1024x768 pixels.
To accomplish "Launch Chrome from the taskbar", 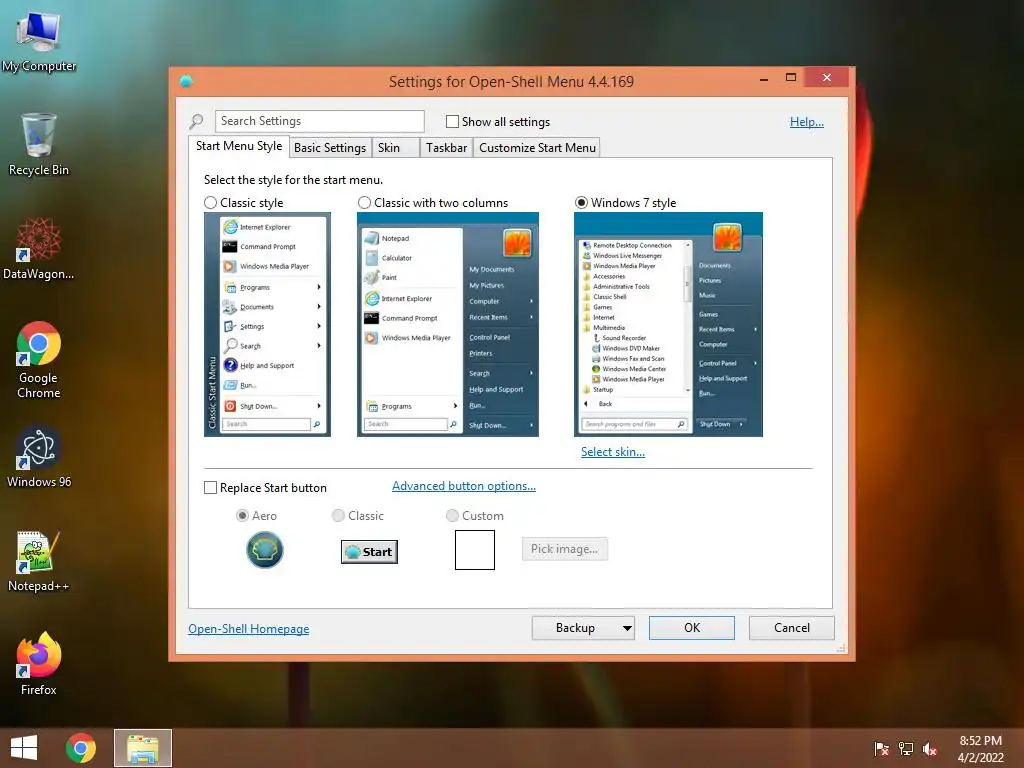I will [x=81, y=748].
